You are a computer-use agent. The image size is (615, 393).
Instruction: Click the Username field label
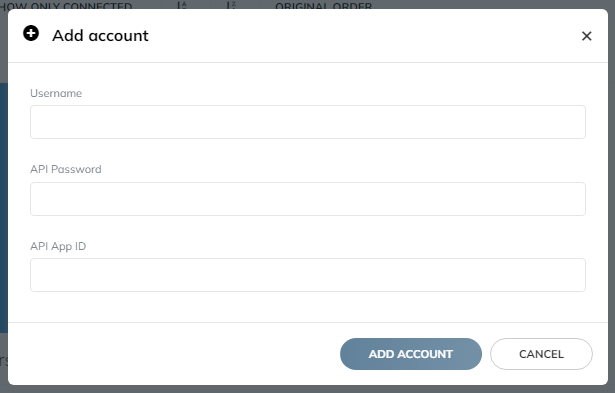coord(56,93)
